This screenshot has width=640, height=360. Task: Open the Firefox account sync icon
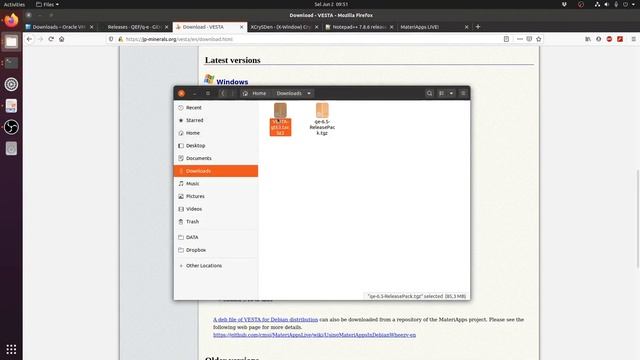point(598,39)
